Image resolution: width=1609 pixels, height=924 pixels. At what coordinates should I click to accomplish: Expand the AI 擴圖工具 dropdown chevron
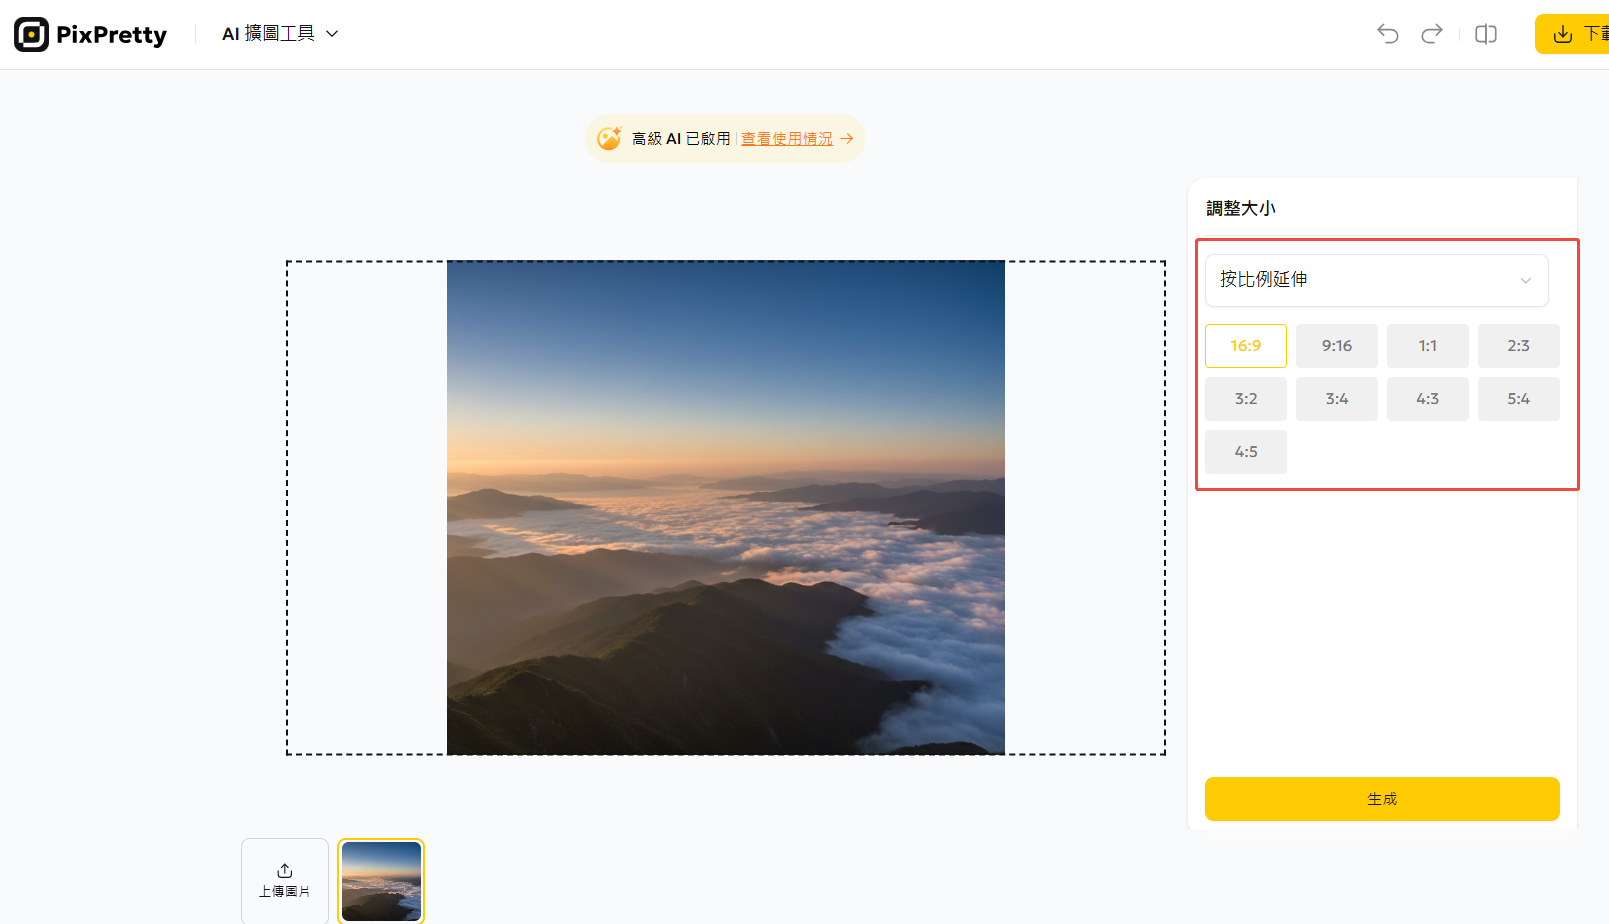(332, 33)
